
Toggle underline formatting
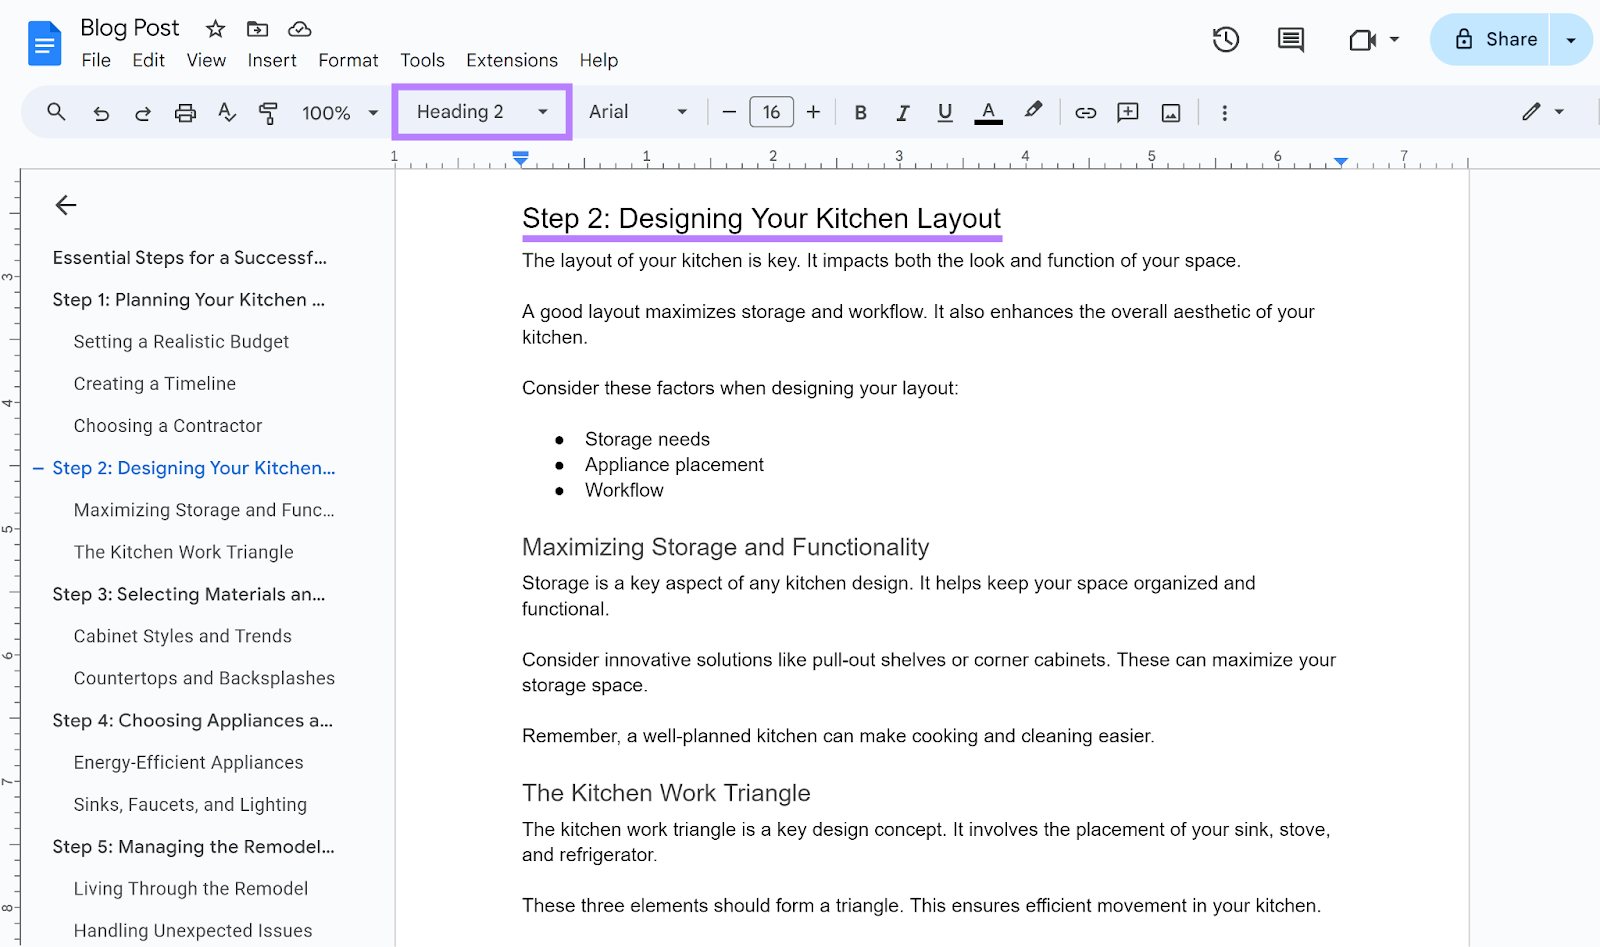coord(944,112)
